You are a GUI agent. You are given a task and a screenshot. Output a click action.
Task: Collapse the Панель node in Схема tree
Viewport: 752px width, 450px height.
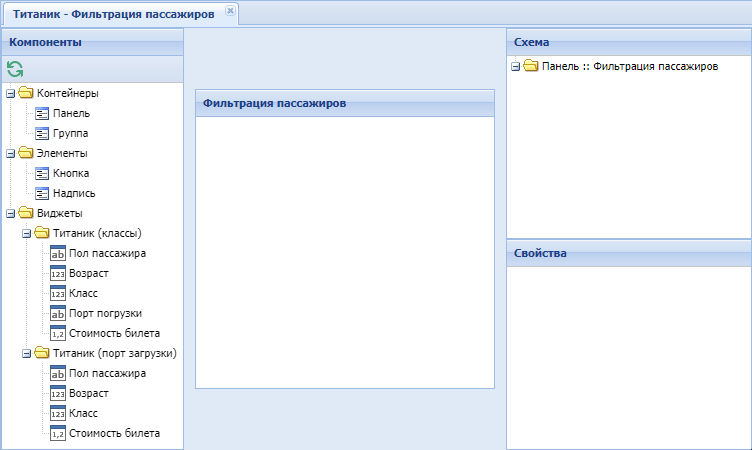click(x=515, y=67)
